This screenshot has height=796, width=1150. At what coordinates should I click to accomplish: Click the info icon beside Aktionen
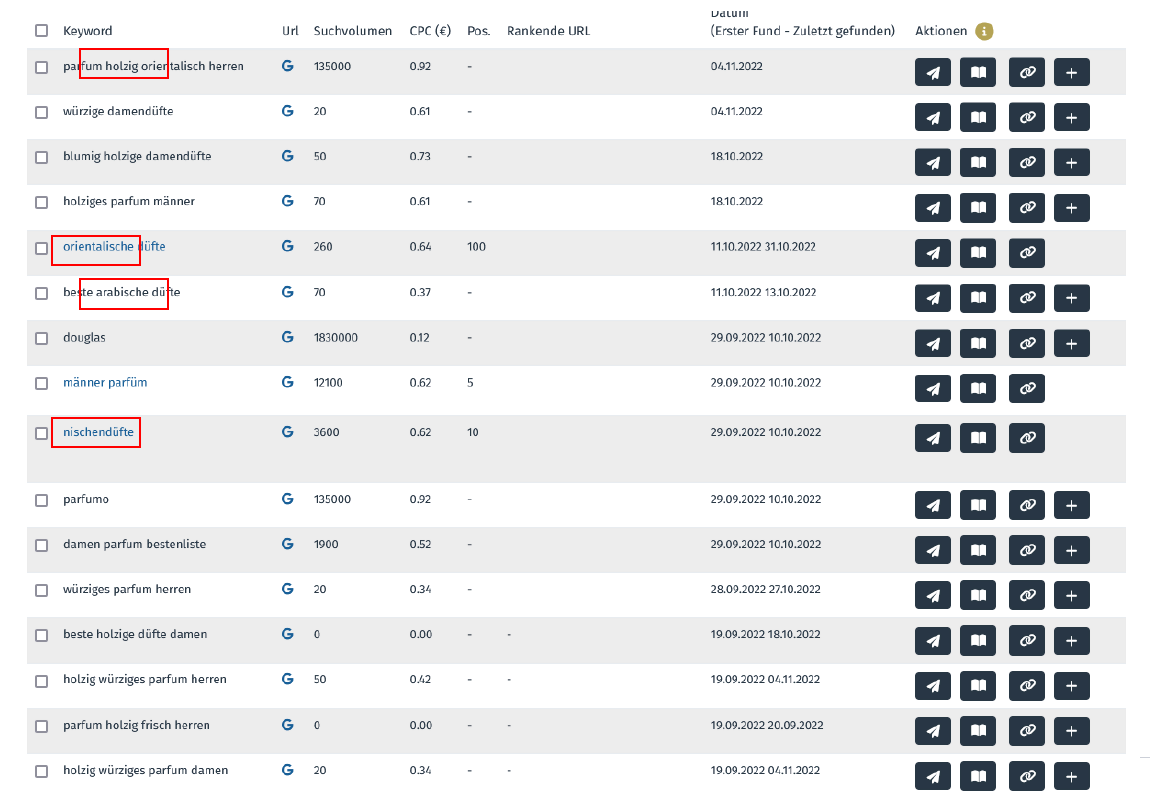(984, 31)
